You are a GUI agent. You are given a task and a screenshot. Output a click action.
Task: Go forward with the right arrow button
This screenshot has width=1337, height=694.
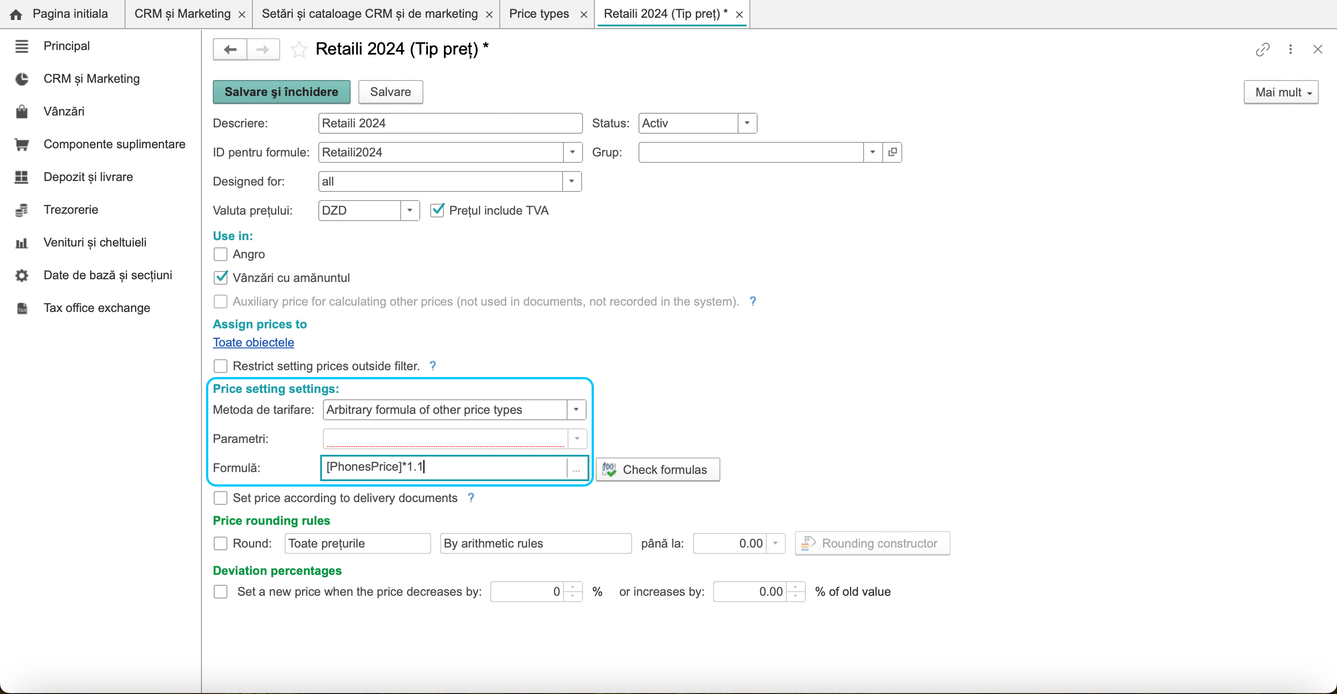coord(263,49)
